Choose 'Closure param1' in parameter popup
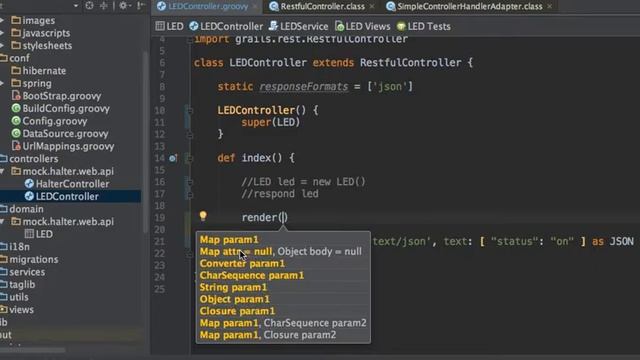Image resolution: width=640 pixels, height=360 pixels. tap(237, 311)
